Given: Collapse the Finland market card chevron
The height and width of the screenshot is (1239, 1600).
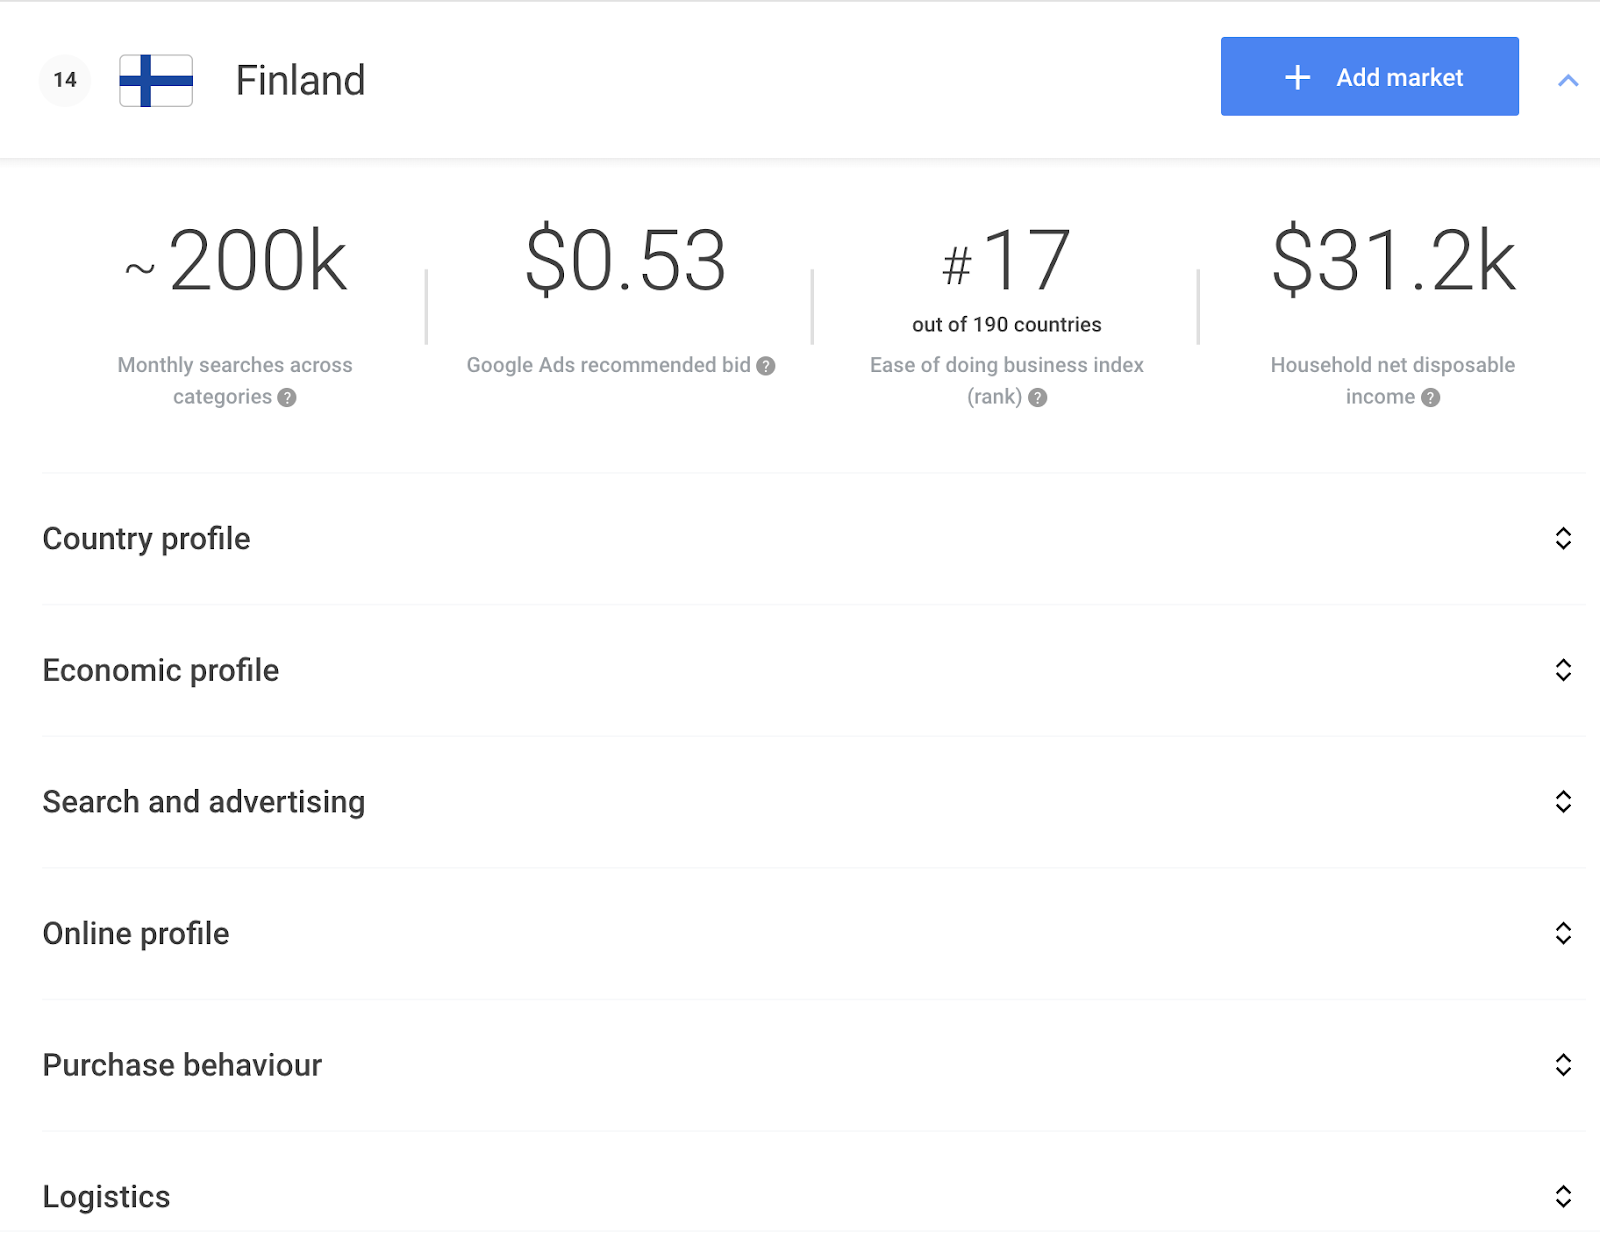Looking at the screenshot, I should pos(1568,81).
